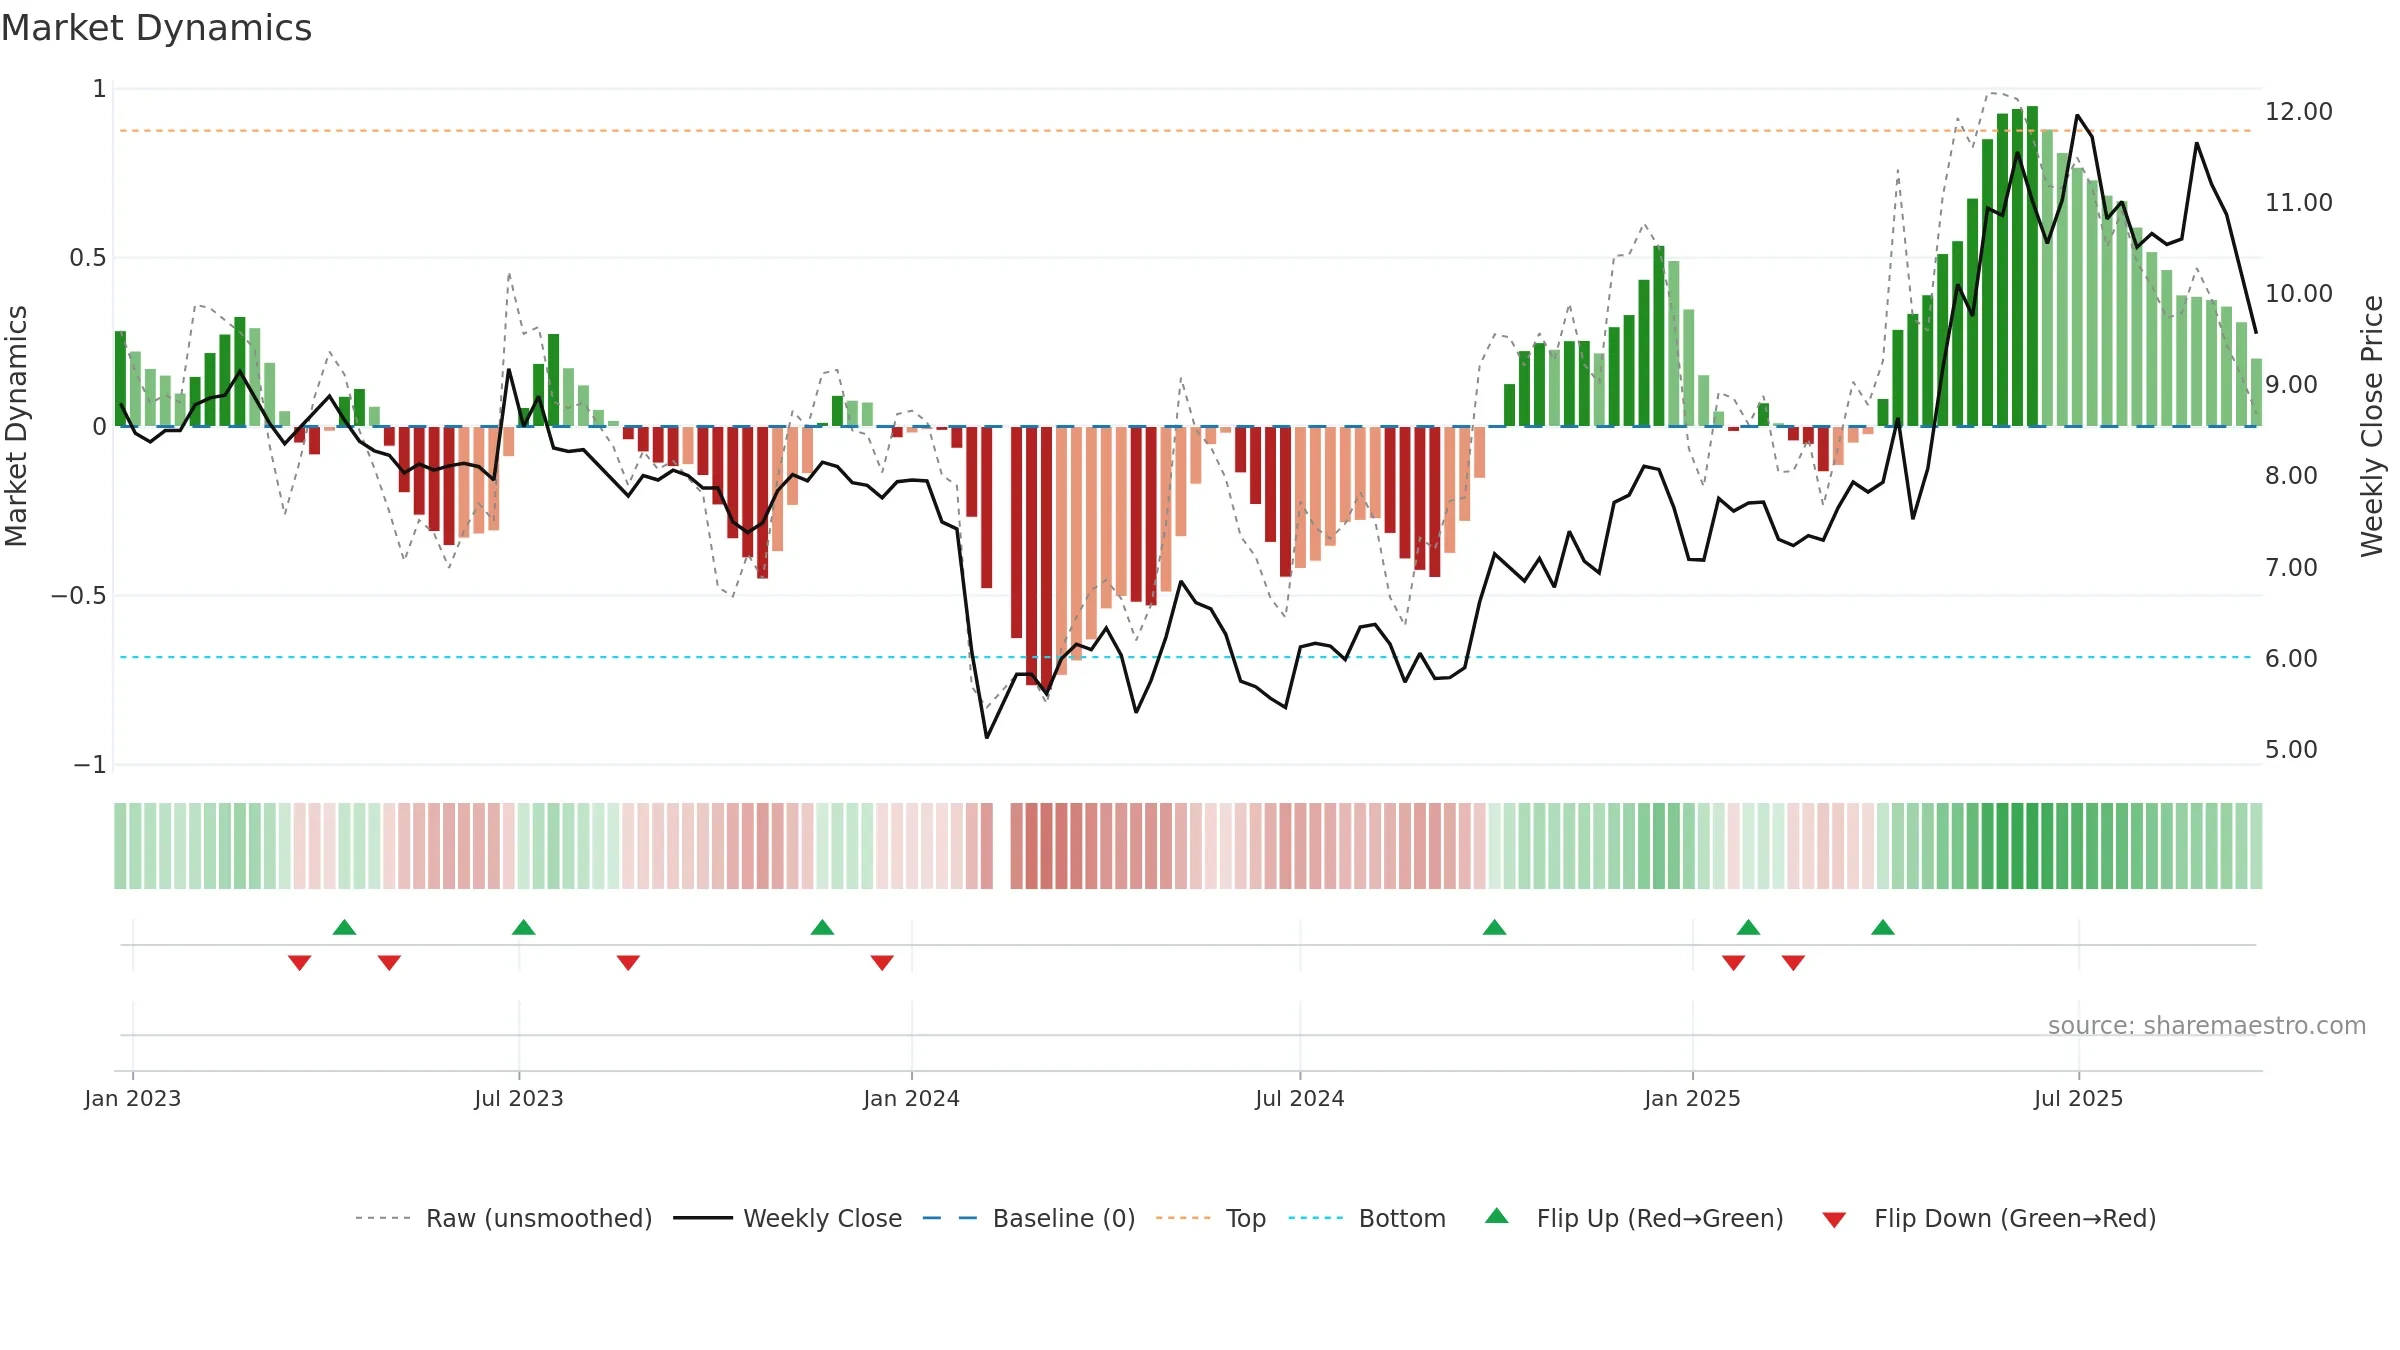
Task: Click the 10.00 price axis label
Action: 2299,294
